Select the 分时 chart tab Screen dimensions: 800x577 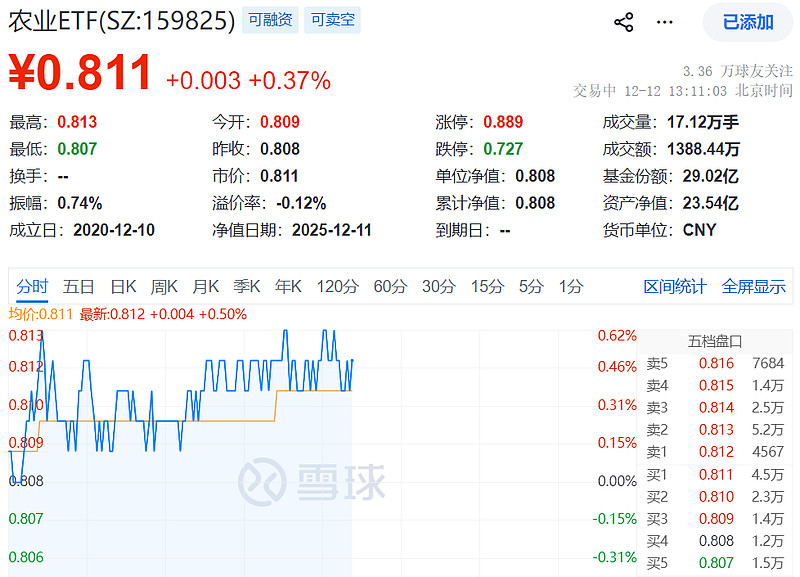32,286
